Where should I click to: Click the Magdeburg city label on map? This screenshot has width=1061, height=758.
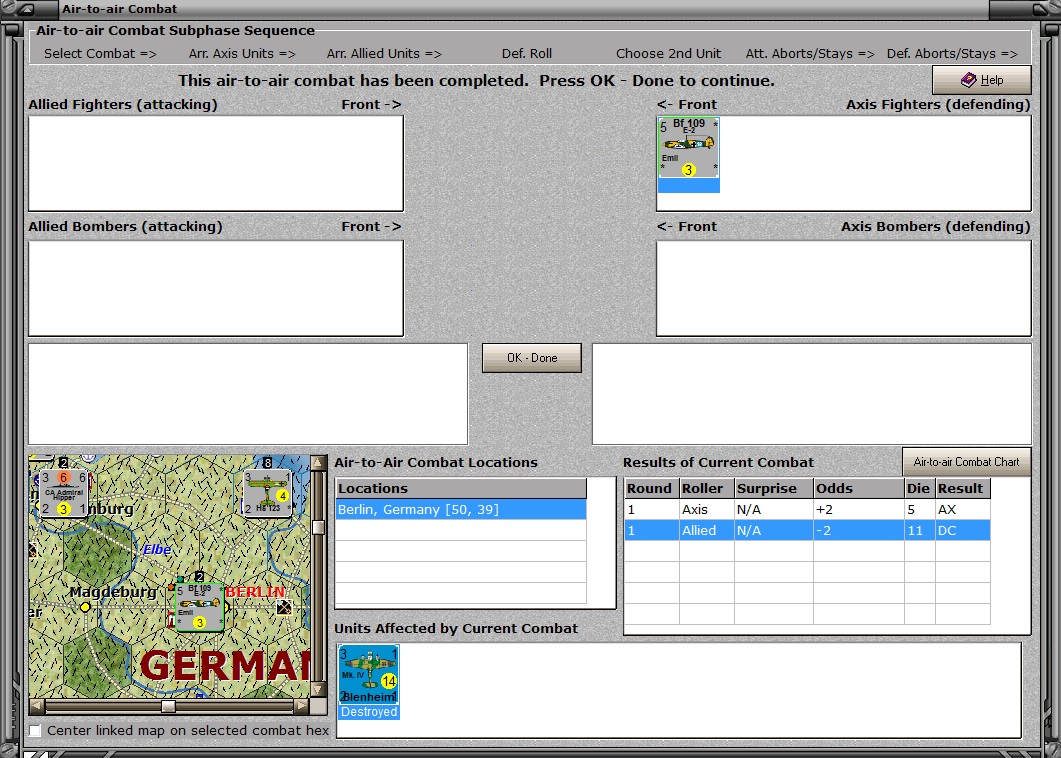pyautogui.click(x=113, y=592)
